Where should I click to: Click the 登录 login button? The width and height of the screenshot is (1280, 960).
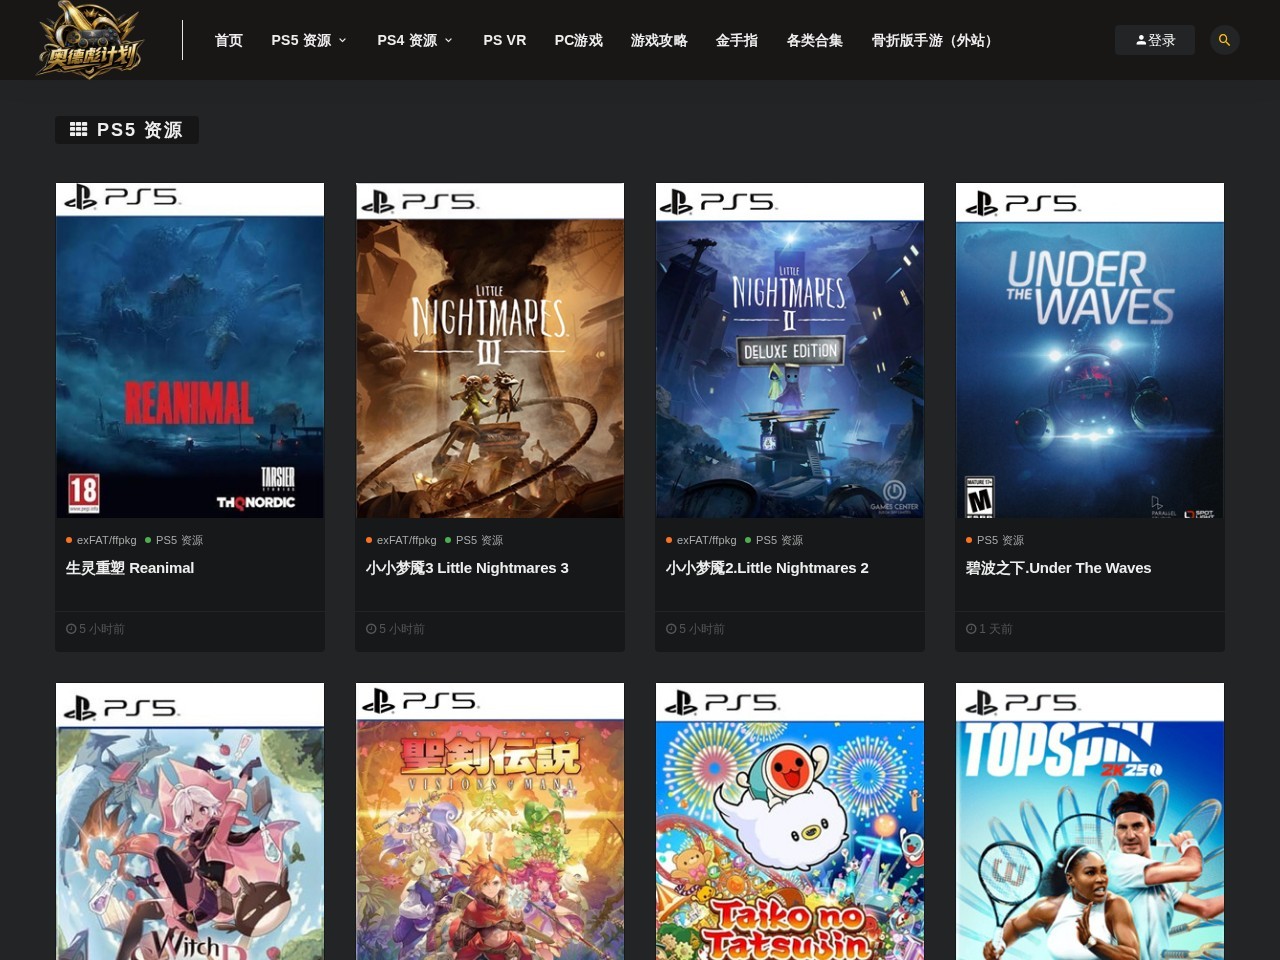[1155, 40]
